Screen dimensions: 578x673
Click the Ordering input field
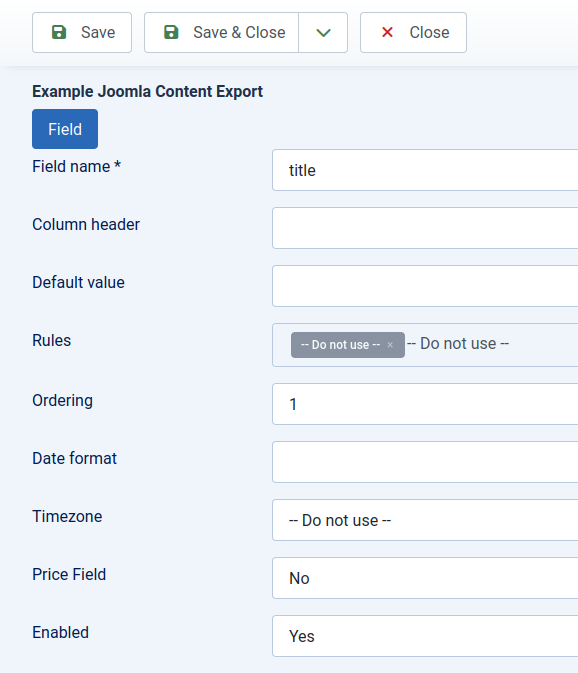425,404
